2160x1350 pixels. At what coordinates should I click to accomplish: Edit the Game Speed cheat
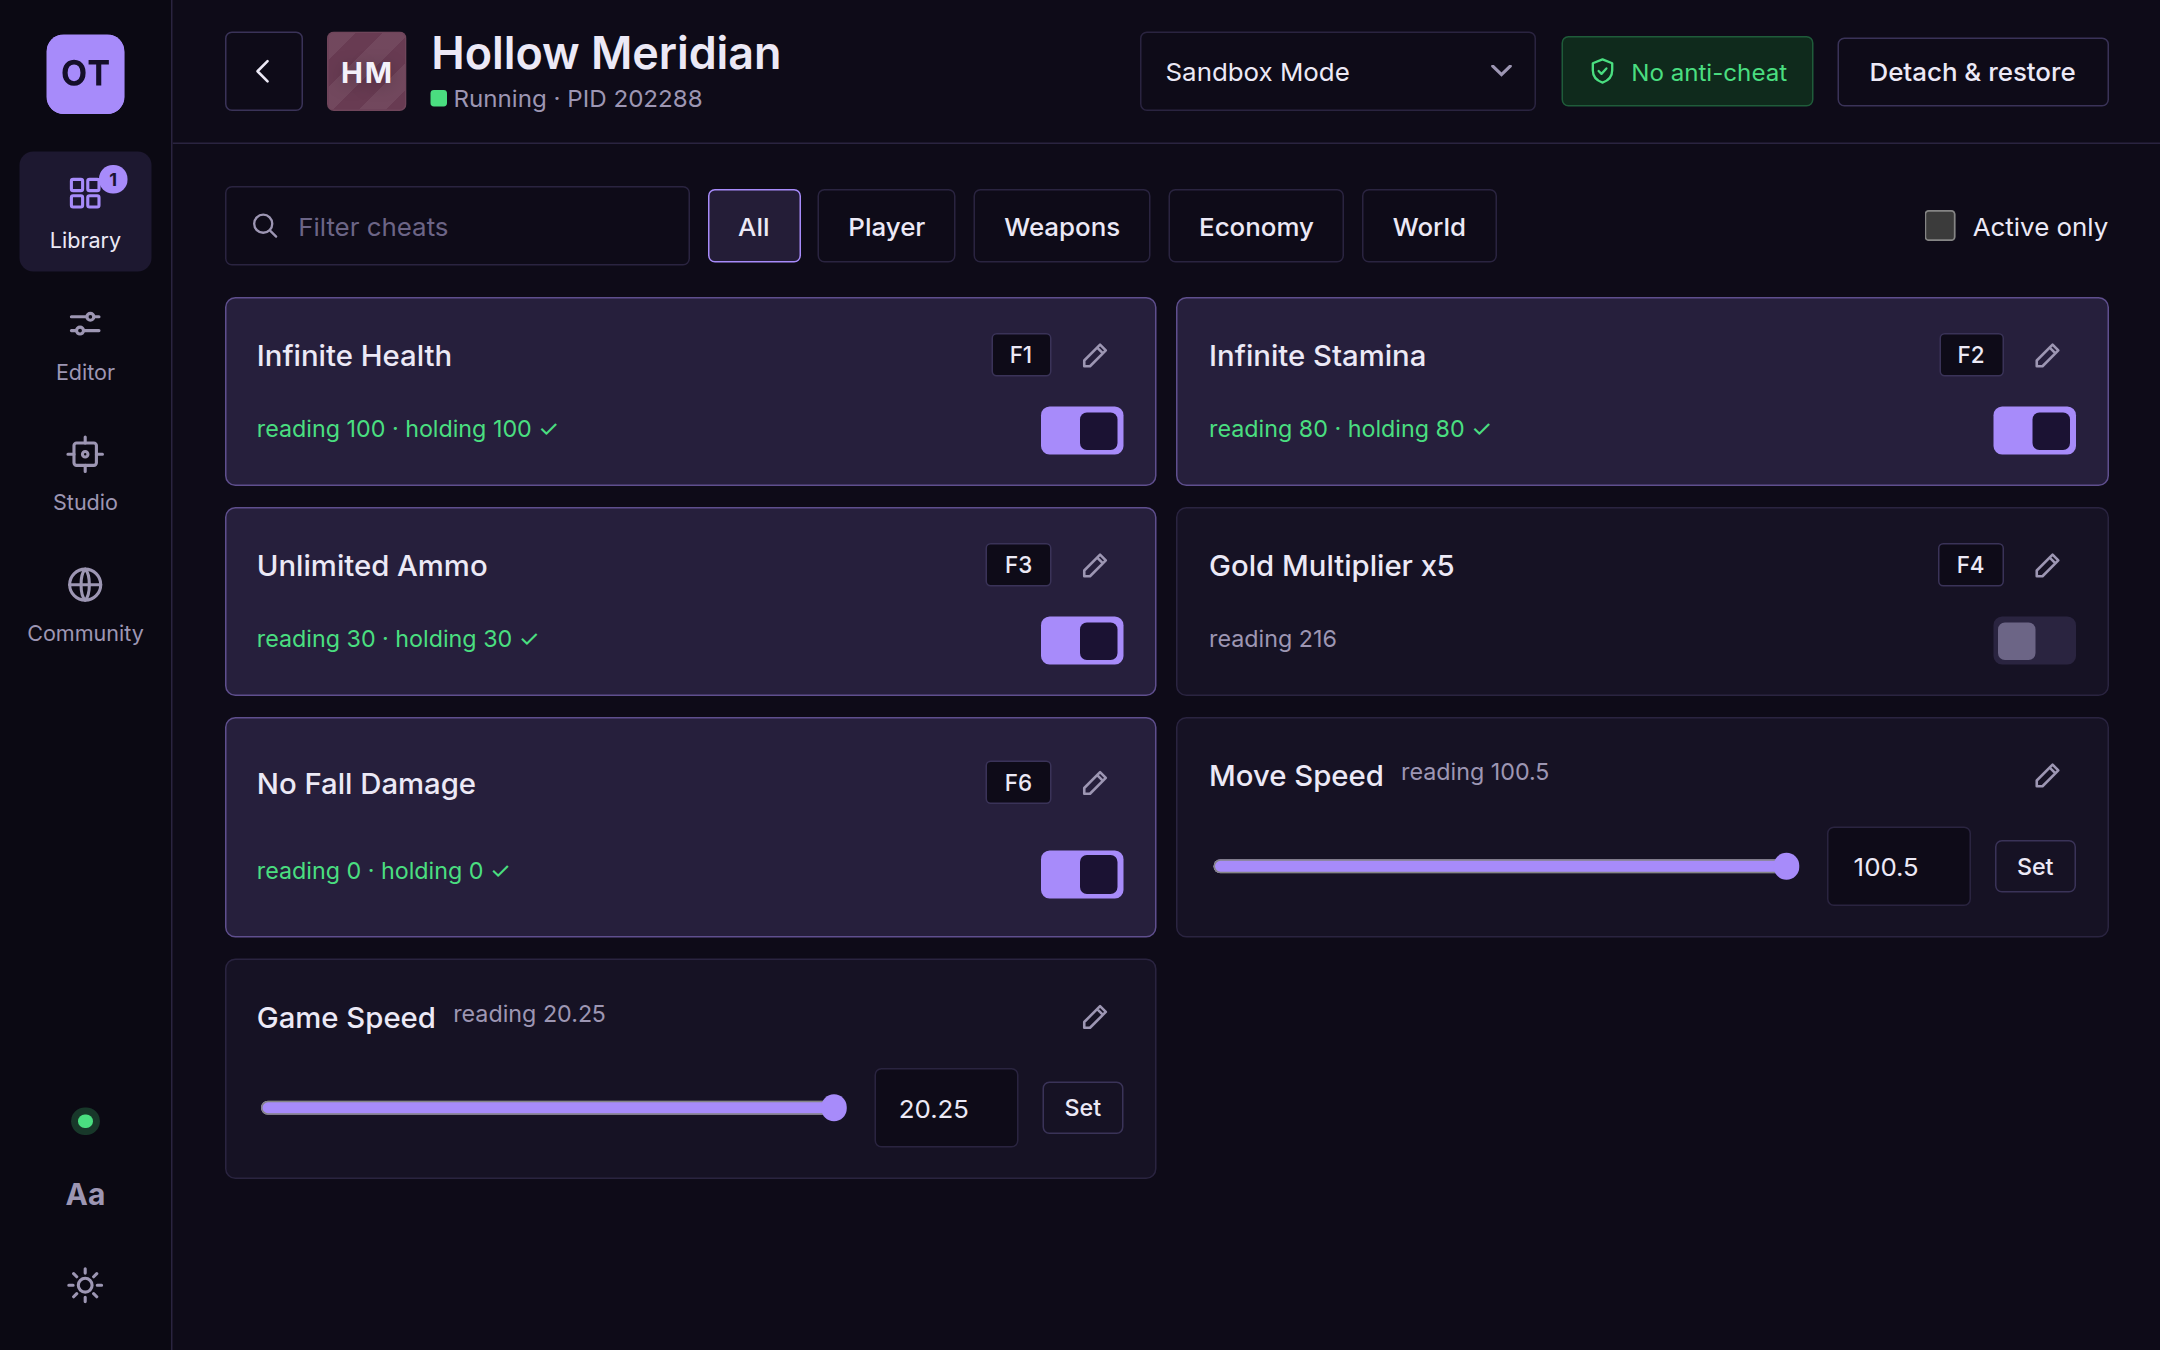click(1095, 1017)
